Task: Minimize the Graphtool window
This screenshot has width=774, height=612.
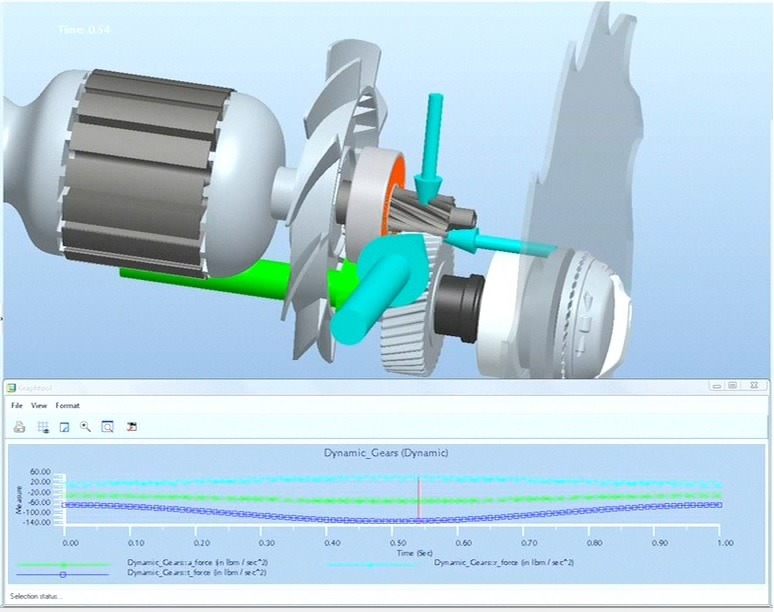Action: pyautogui.click(x=715, y=385)
